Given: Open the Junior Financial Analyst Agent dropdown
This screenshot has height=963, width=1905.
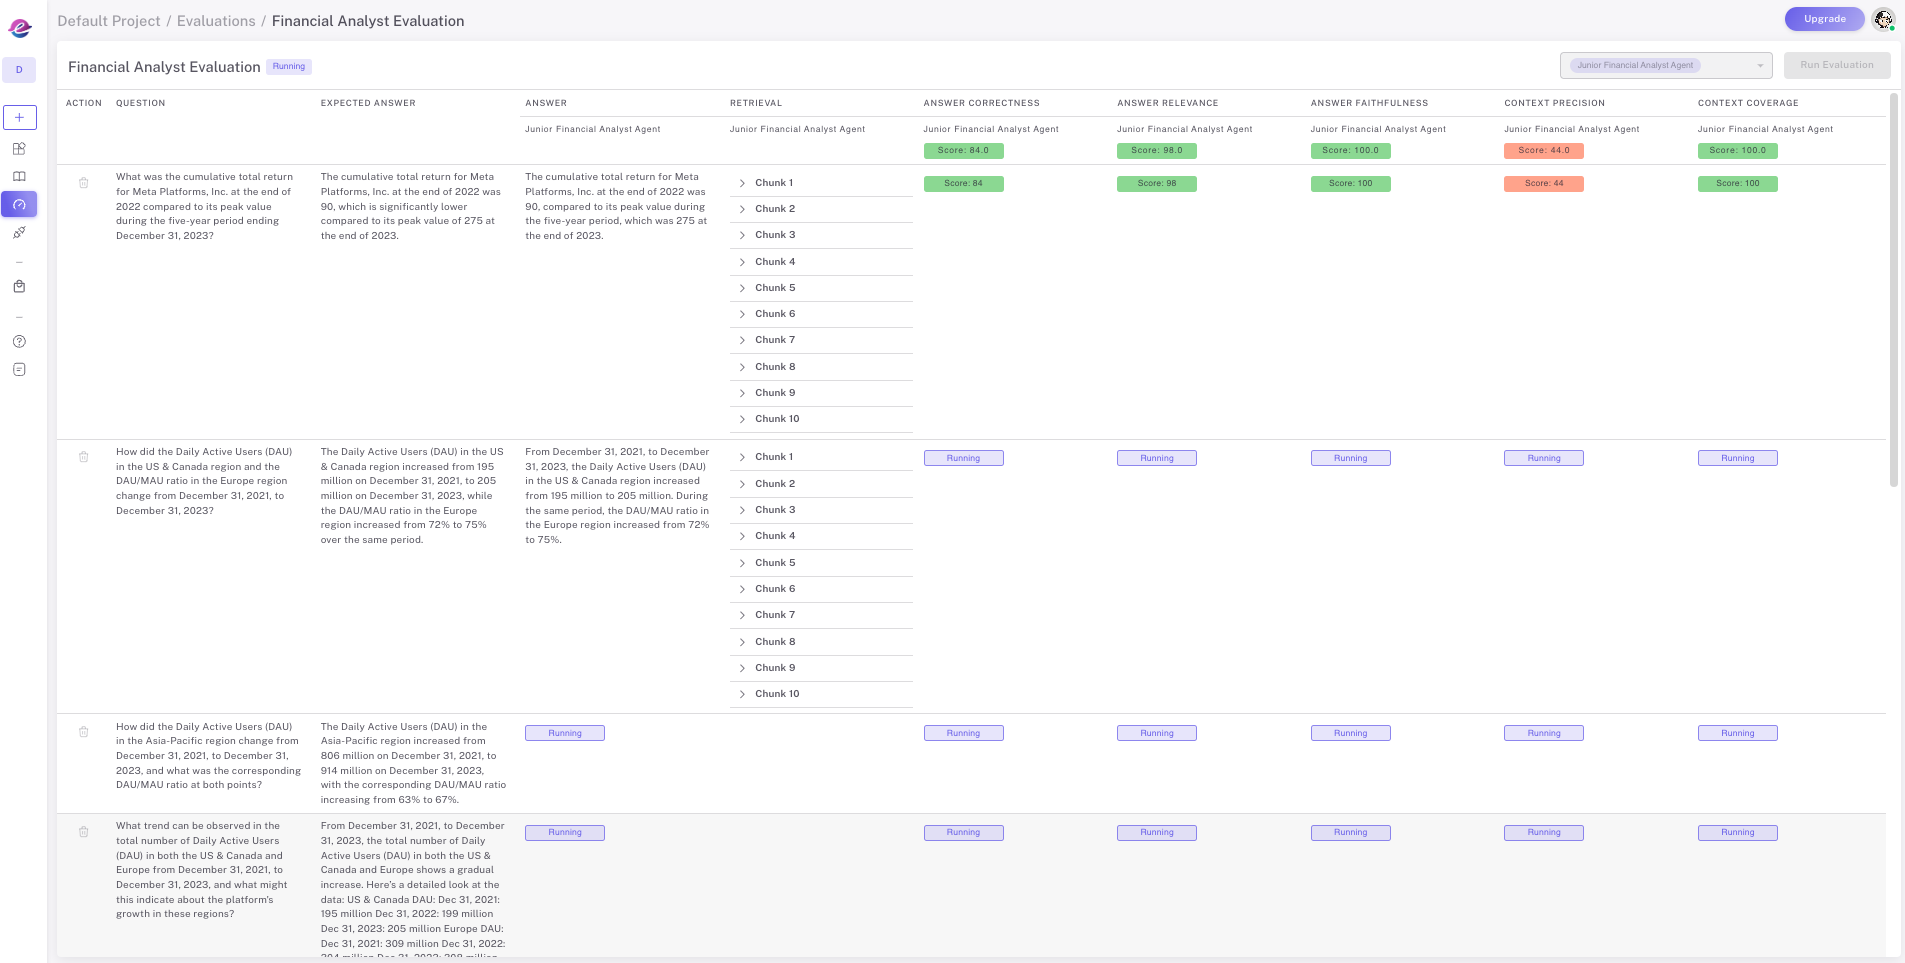Looking at the screenshot, I should click(1665, 65).
